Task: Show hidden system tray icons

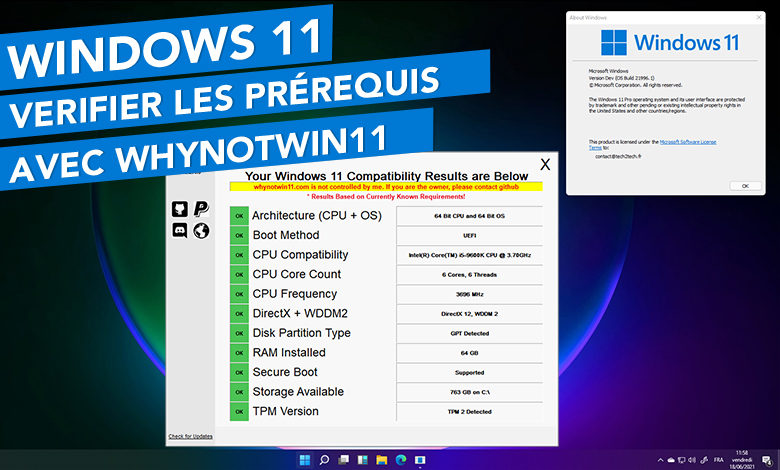Action: (x=661, y=460)
